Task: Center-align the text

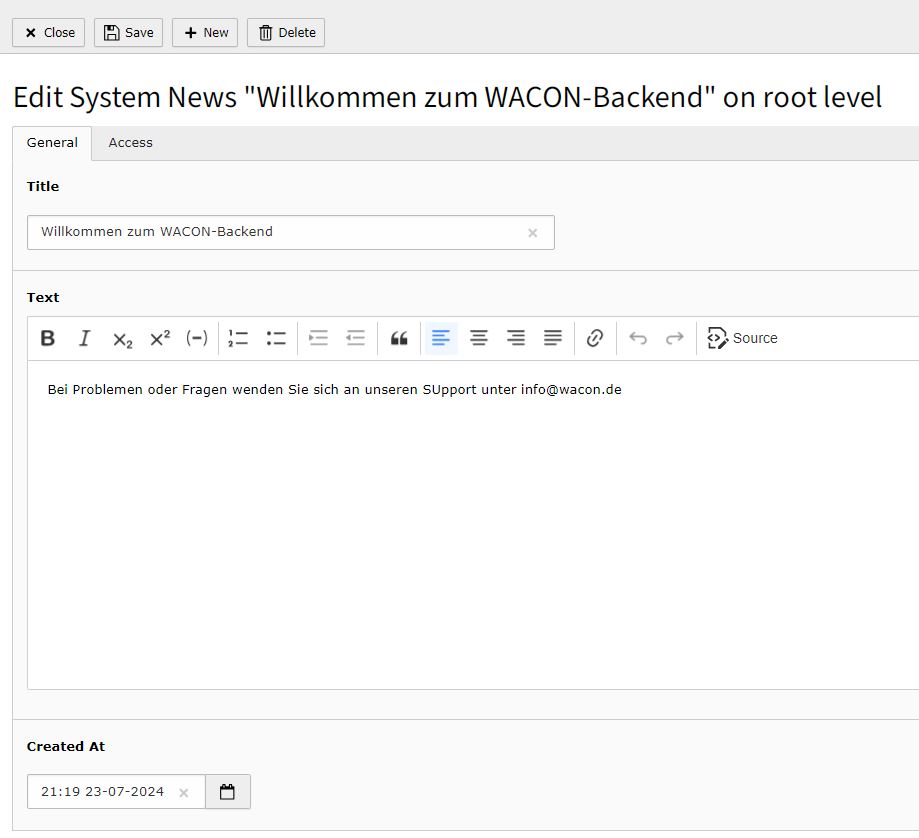Action: pos(479,338)
